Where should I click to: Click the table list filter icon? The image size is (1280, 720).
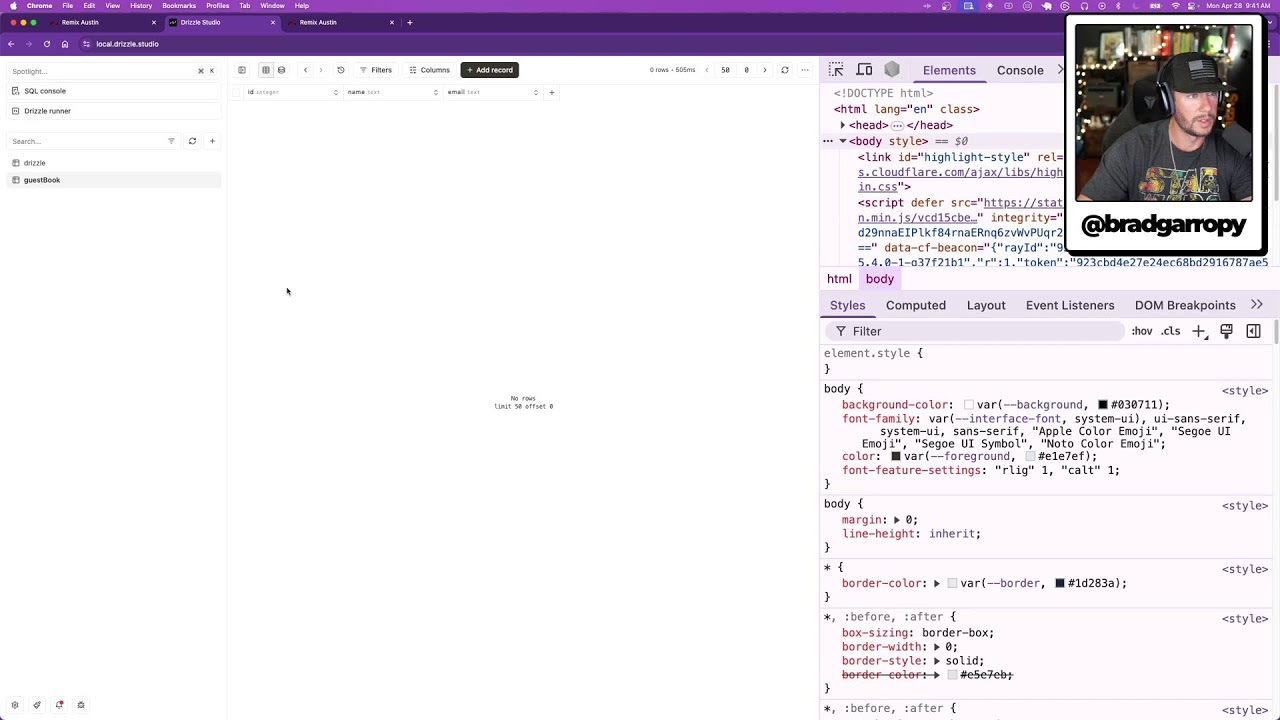click(x=171, y=141)
